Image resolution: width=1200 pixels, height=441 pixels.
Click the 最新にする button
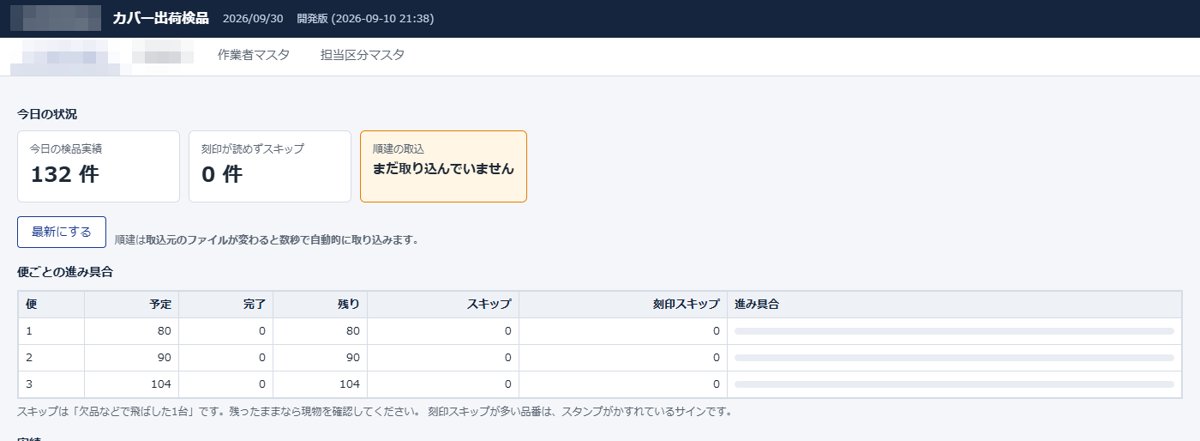(61, 231)
